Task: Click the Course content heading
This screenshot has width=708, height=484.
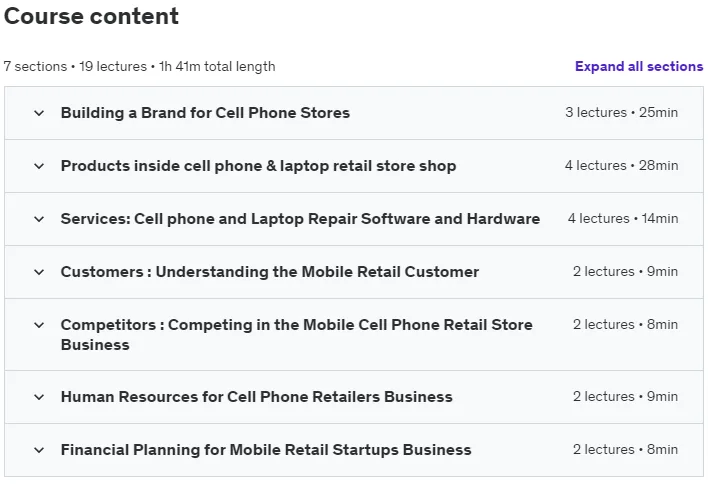Action: click(x=91, y=16)
